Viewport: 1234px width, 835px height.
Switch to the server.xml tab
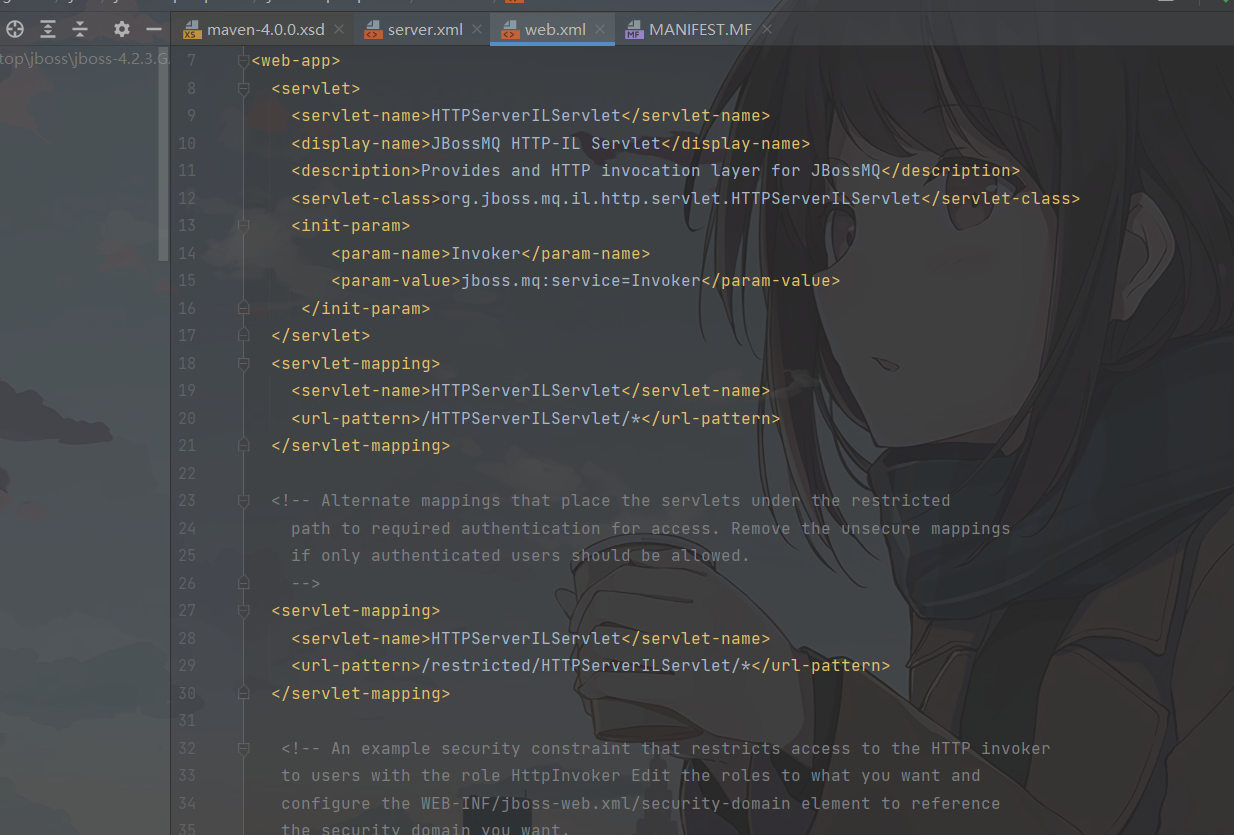tap(424, 30)
